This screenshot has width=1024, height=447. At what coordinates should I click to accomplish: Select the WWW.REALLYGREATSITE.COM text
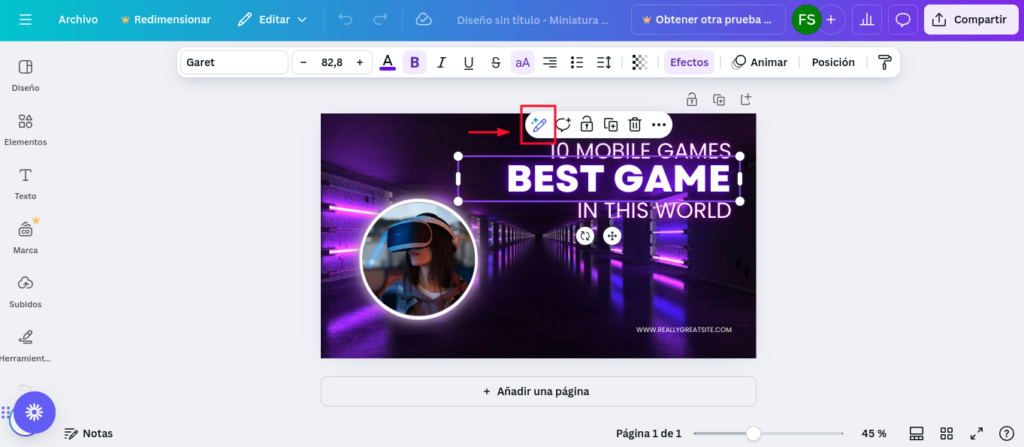(x=684, y=330)
